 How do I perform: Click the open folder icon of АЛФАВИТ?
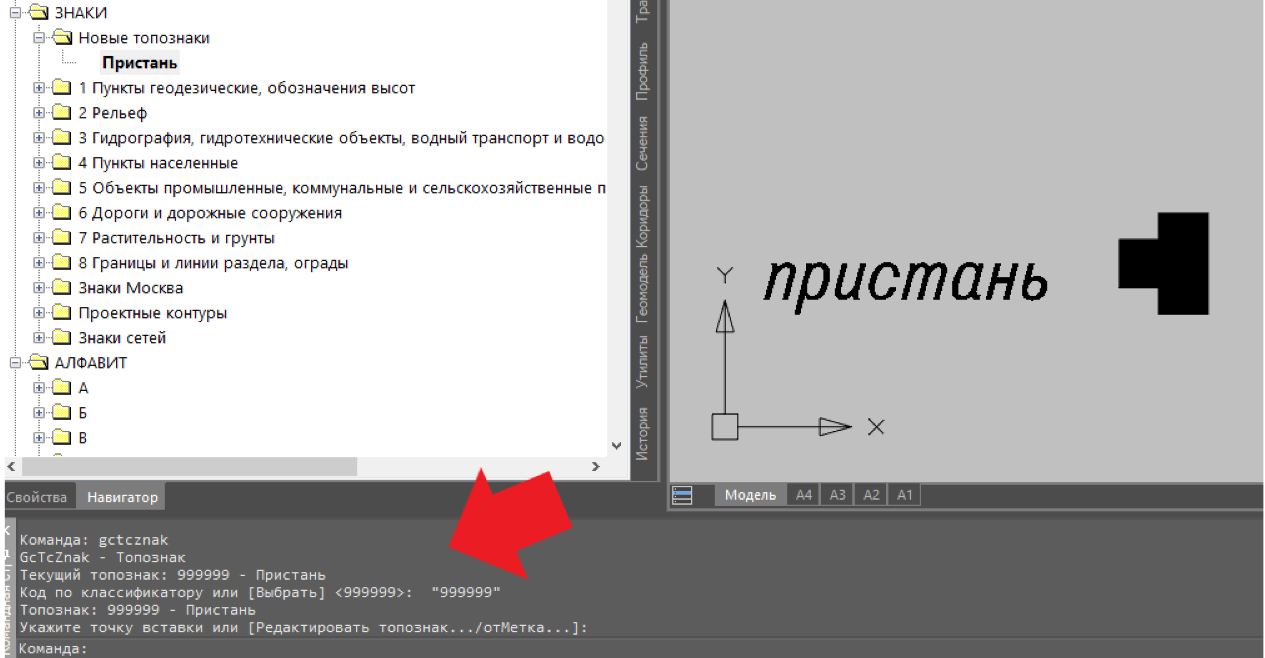tap(37, 363)
